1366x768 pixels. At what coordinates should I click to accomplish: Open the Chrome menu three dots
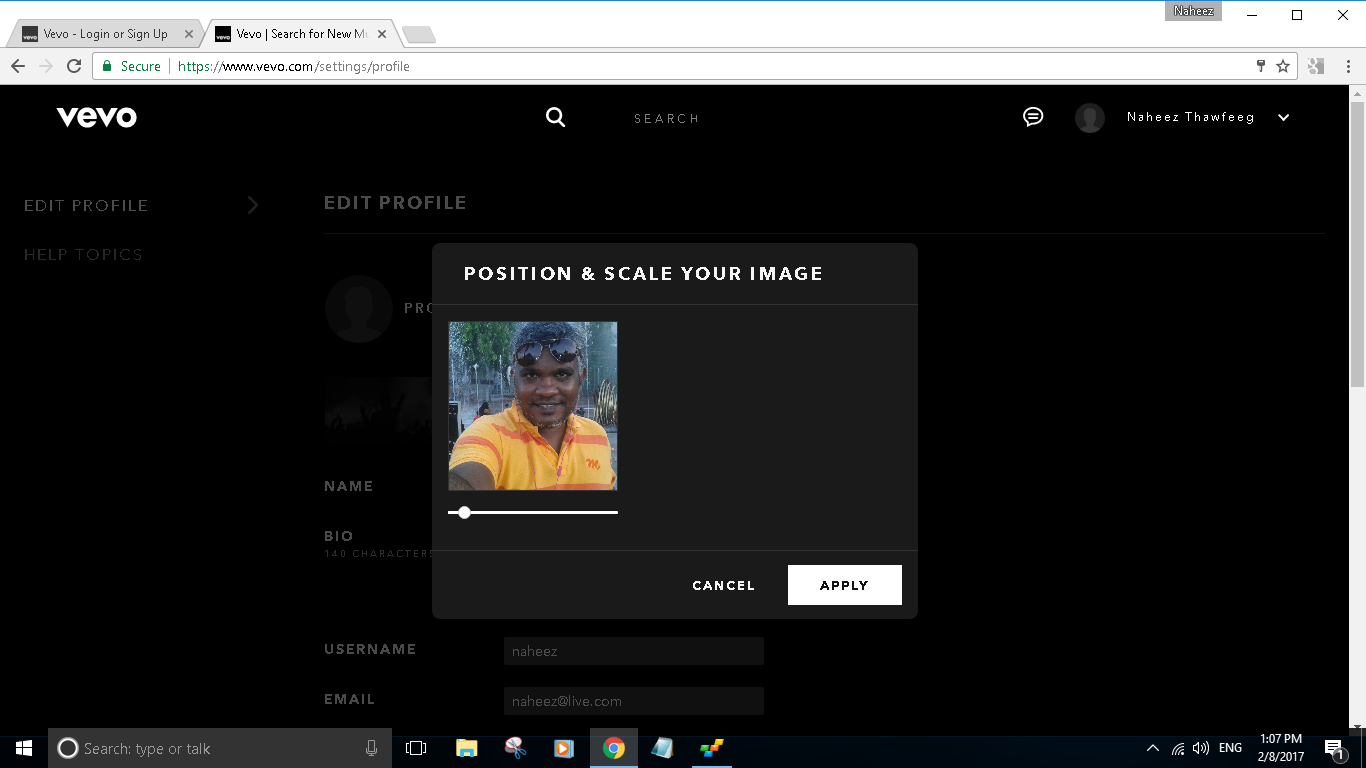[1347, 66]
